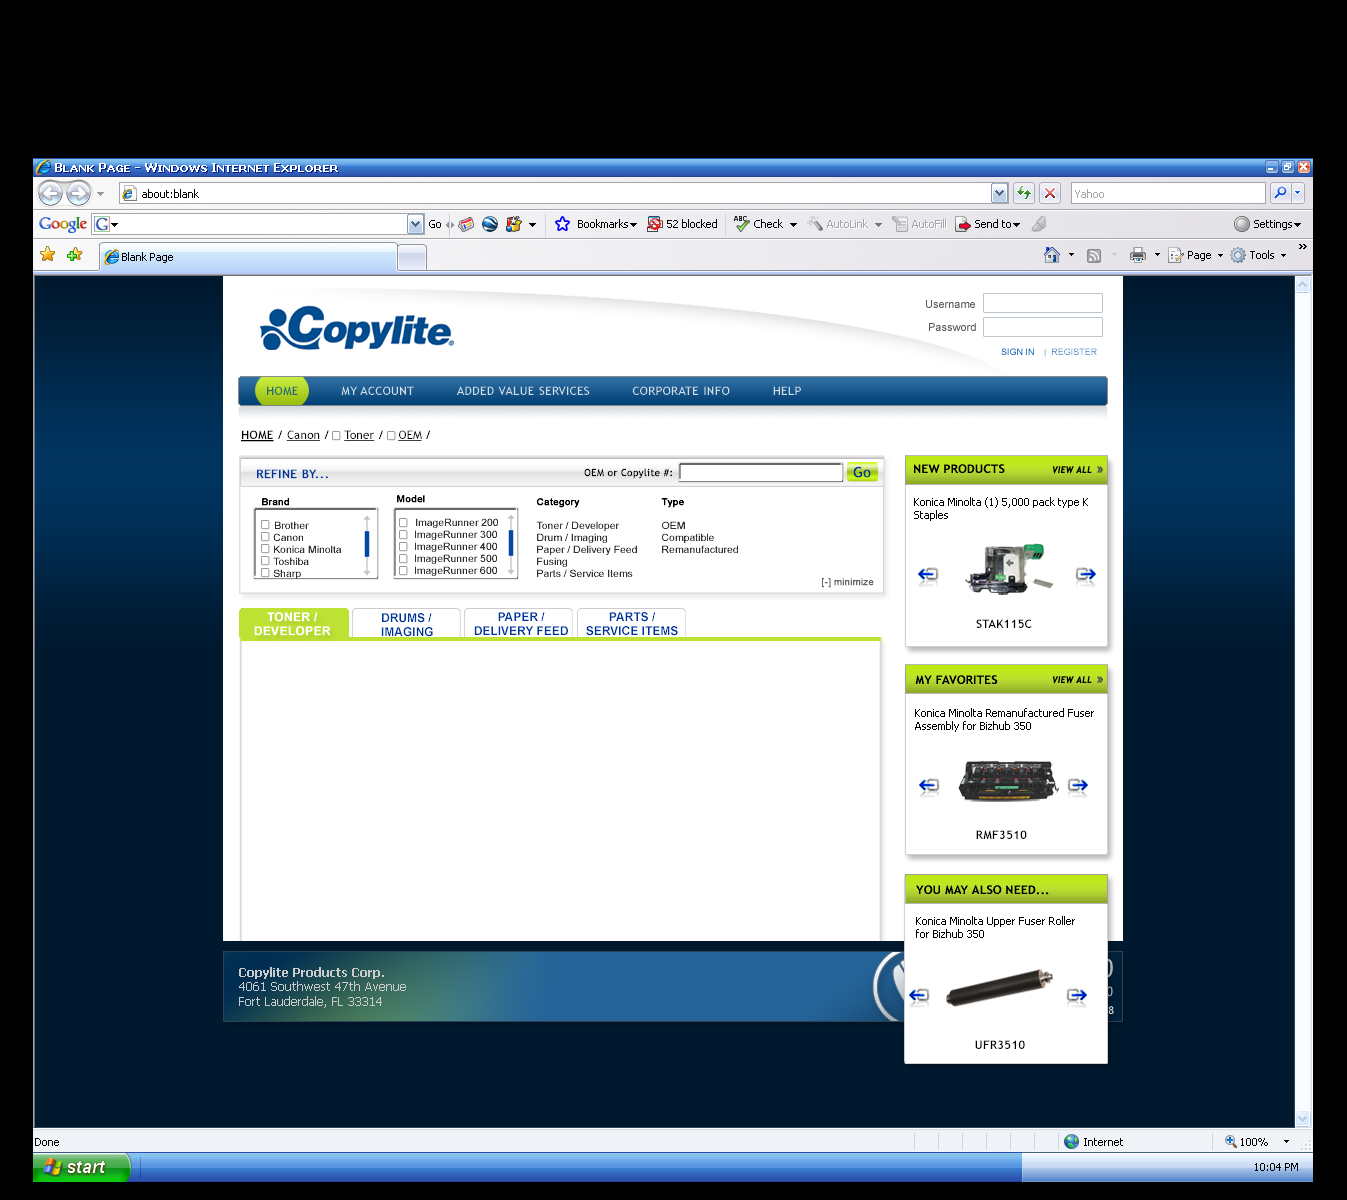Click the Canon breadcrumb link

tap(303, 435)
